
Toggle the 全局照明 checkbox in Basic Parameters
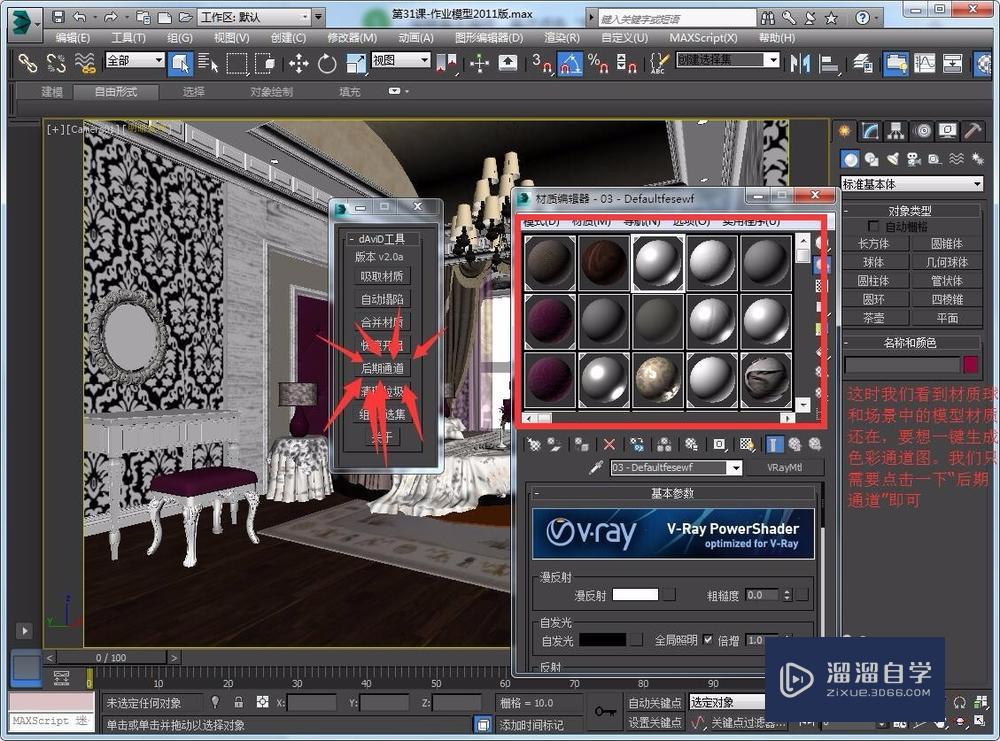click(707, 640)
